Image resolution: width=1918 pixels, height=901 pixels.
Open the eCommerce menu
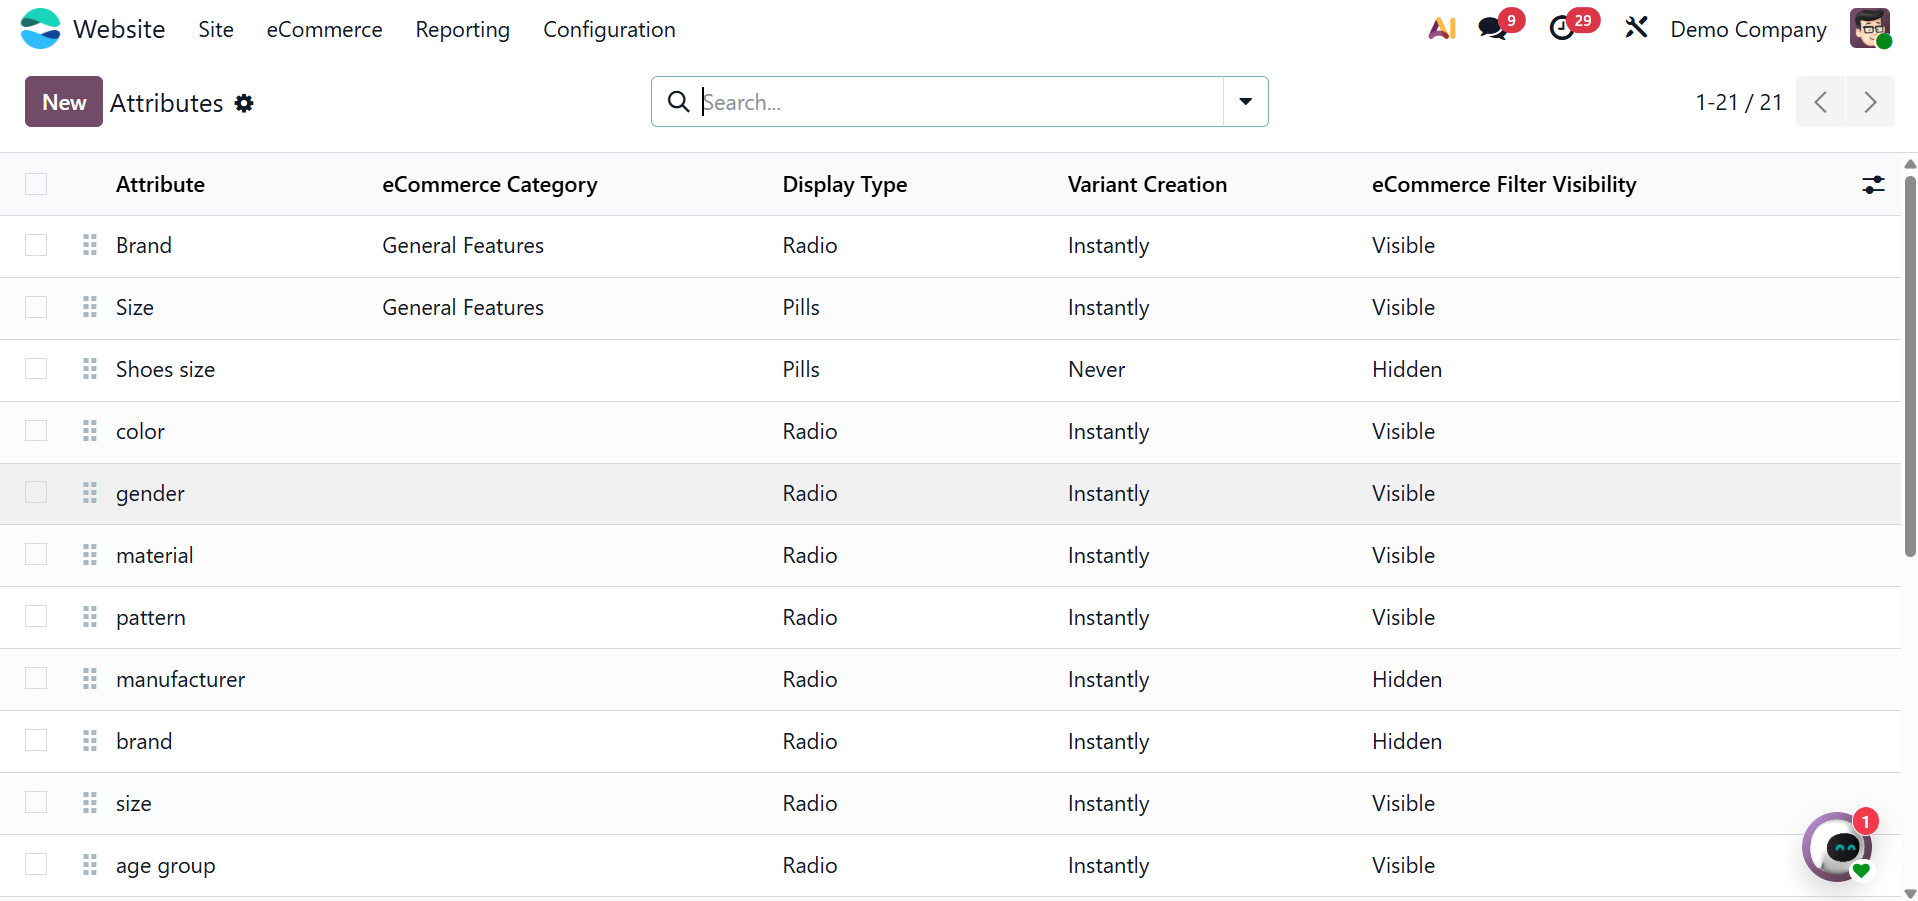pyautogui.click(x=324, y=30)
